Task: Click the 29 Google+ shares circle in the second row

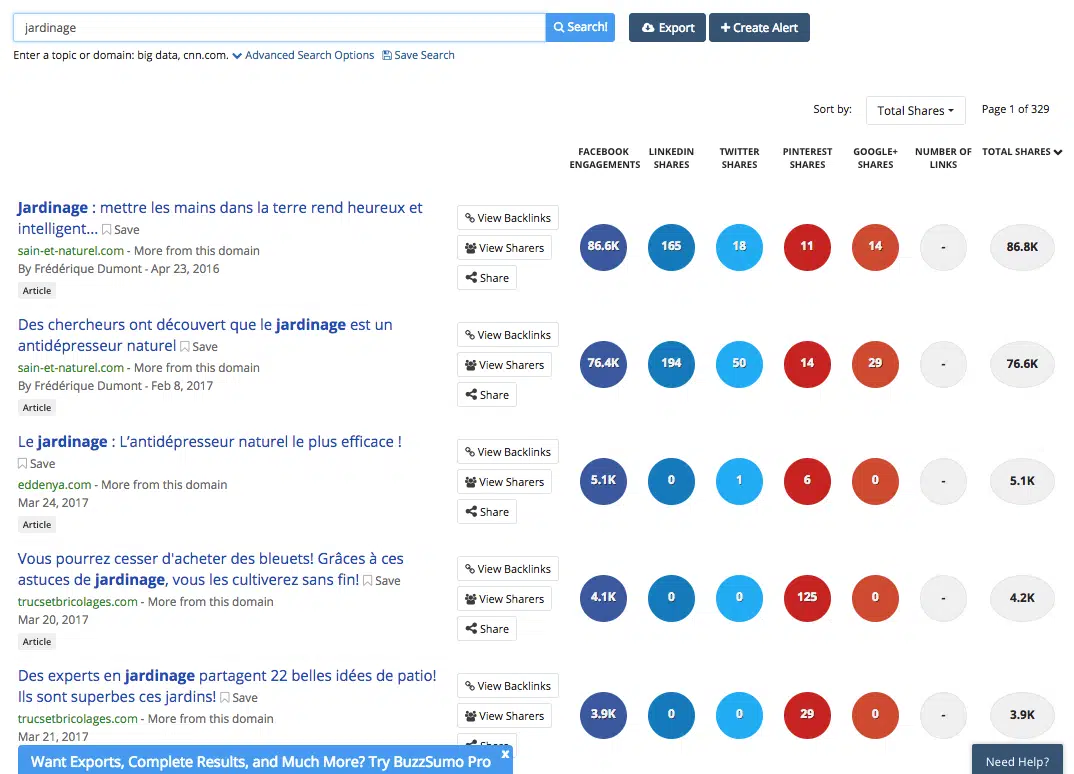Action: tap(875, 364)
